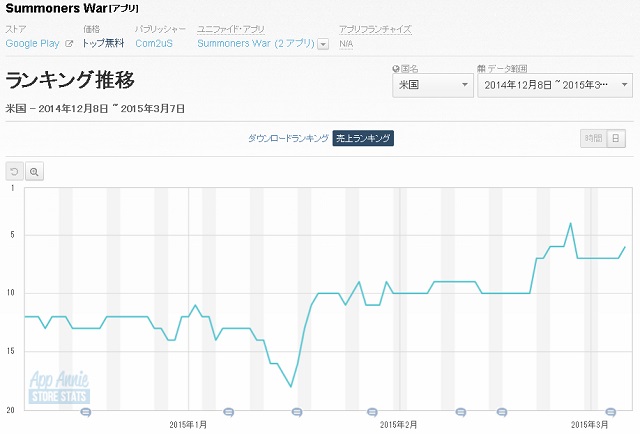This screenshot has height=434, width=640.
Task: Switch to ダウンロードランキング tab
Action: pos(288,138)
